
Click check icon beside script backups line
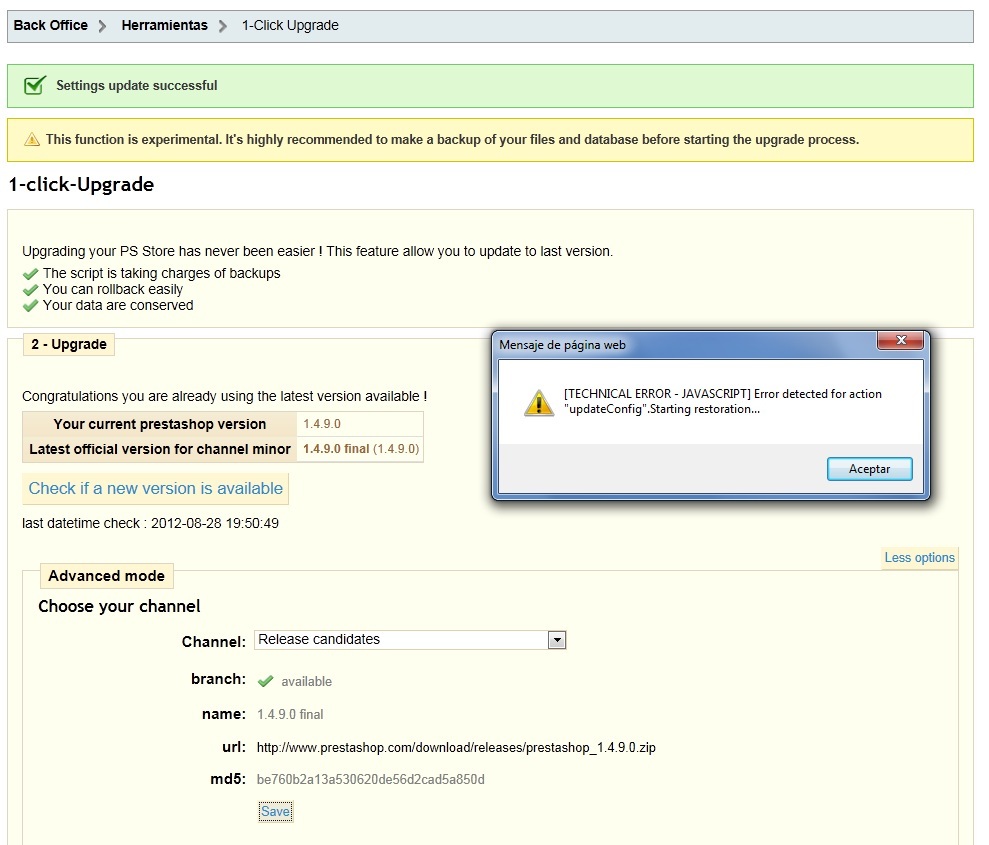(30, 274)
